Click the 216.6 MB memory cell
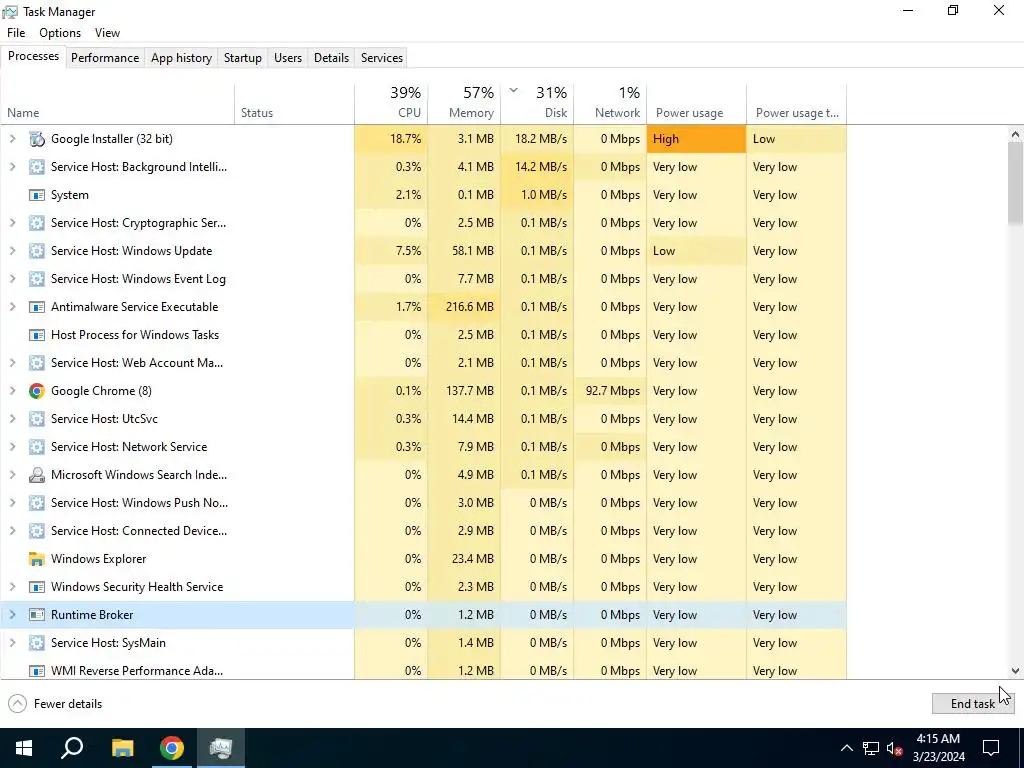Viewport: 1024px width, 768px height. pyautogui.click(x=464, y=307)
